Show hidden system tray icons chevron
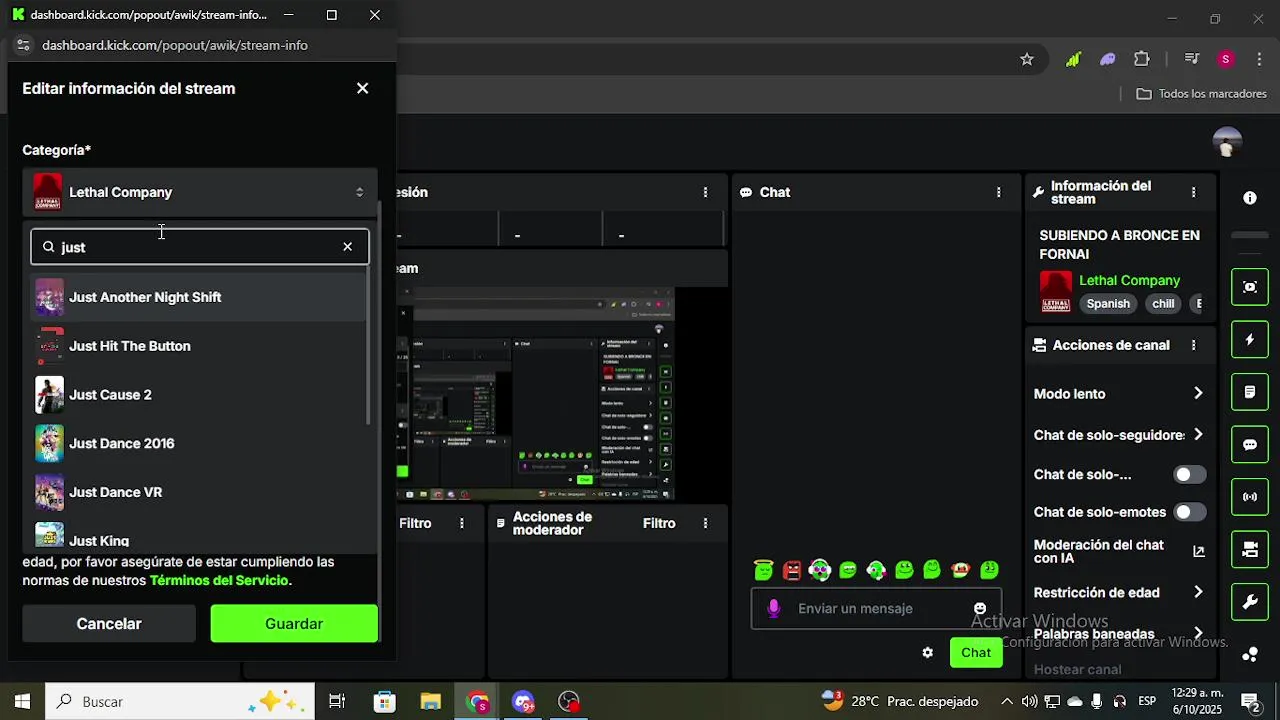 pyautogui.click(x=1007, y=702)
